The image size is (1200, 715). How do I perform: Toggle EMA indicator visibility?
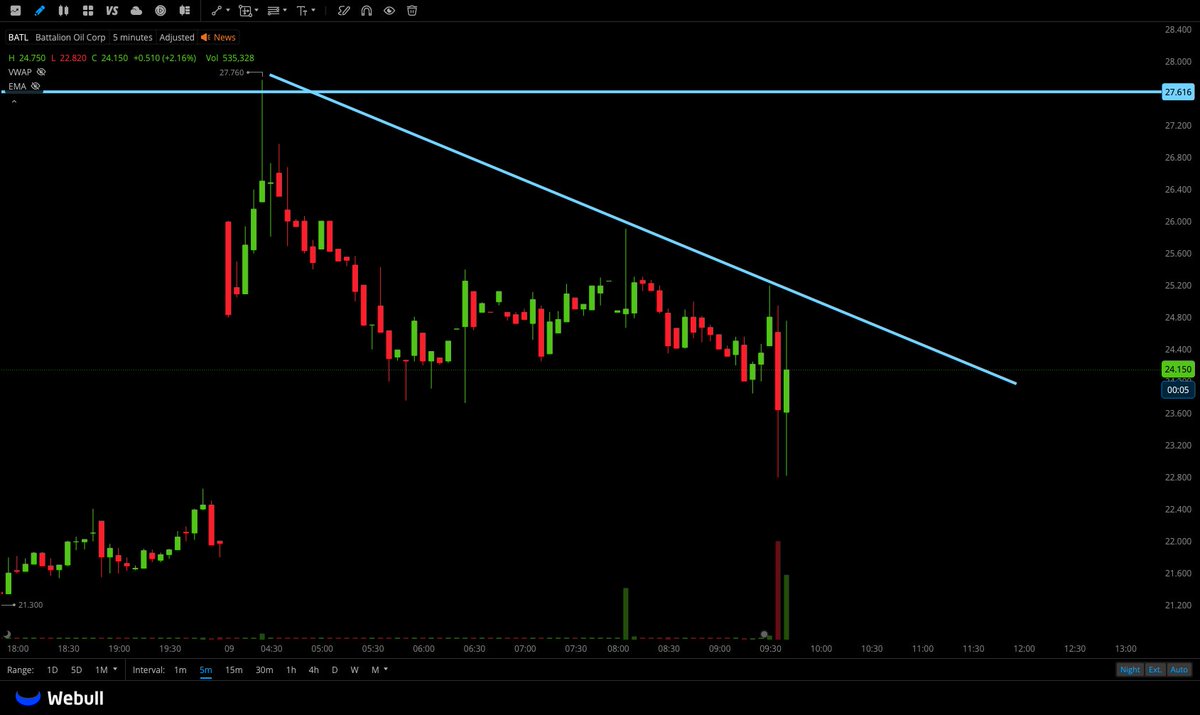35,86
